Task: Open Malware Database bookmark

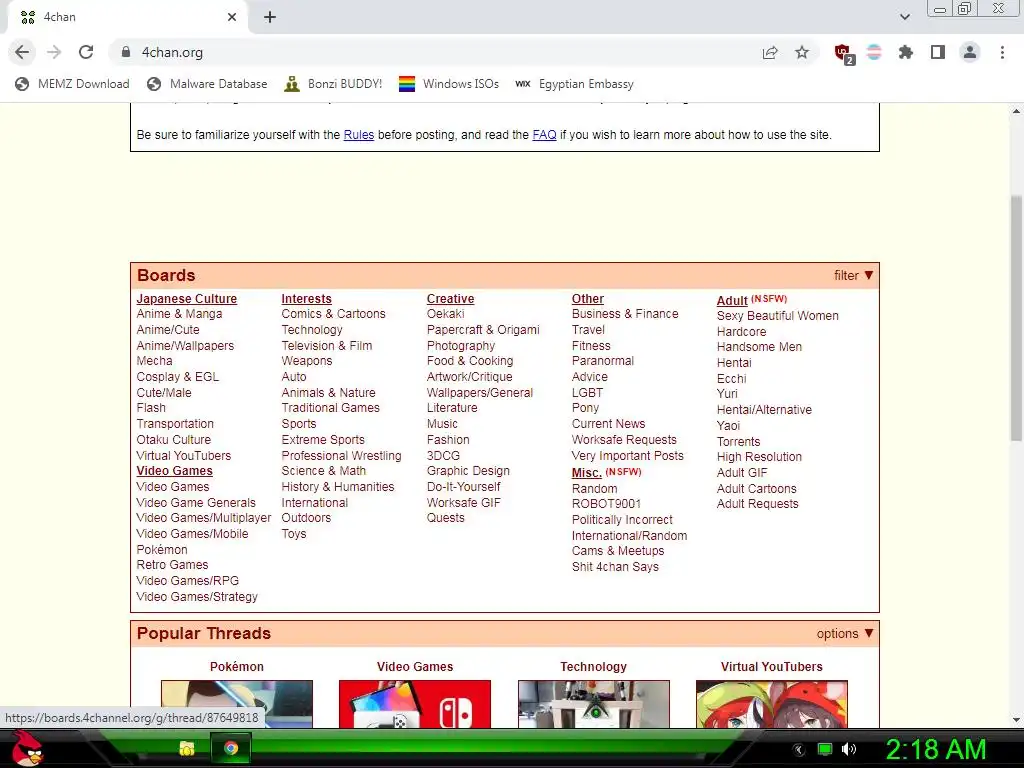Action: (207, 84)
